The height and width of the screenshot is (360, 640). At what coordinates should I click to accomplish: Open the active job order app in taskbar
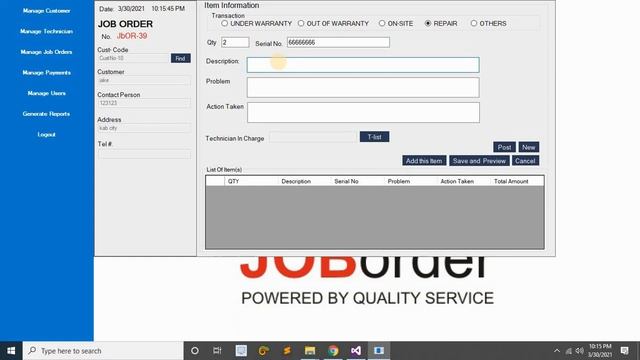[x=379, y=351]
